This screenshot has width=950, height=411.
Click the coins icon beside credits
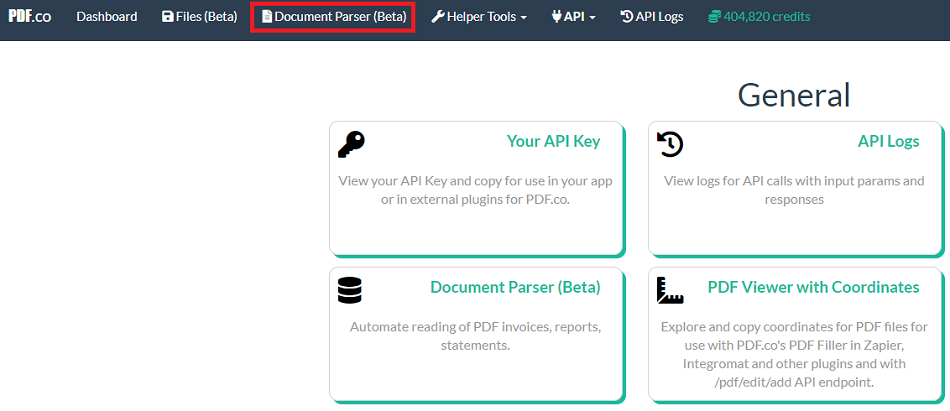point(714,17)
